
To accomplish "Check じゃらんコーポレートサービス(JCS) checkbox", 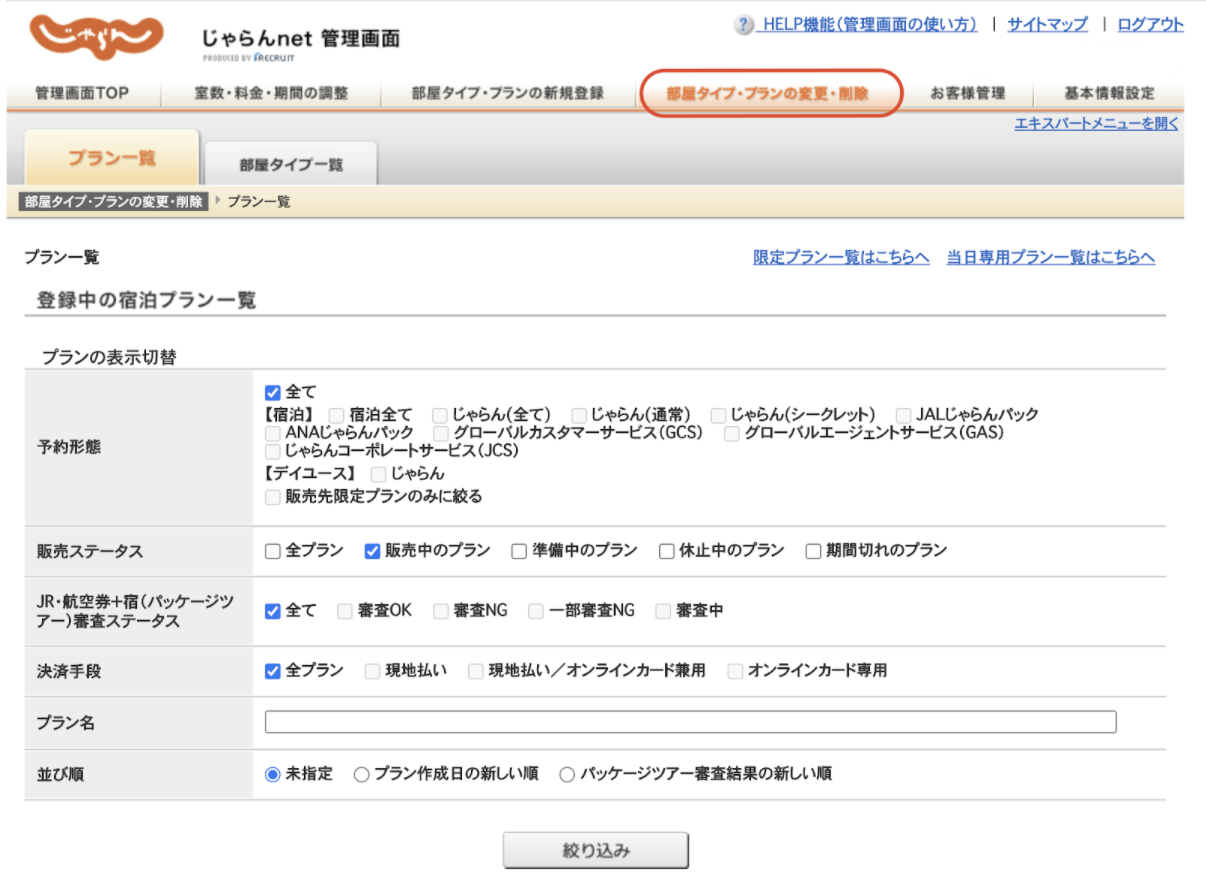I will coord(273,452).
